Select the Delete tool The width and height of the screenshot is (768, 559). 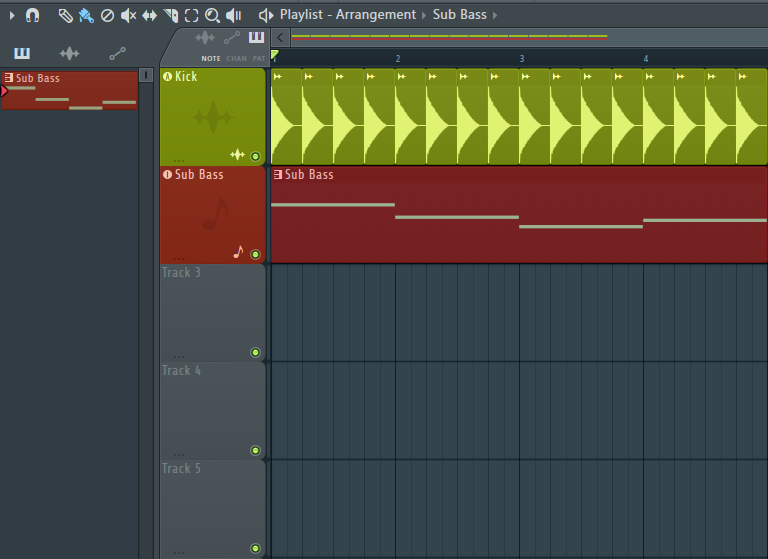coord(107,16)
